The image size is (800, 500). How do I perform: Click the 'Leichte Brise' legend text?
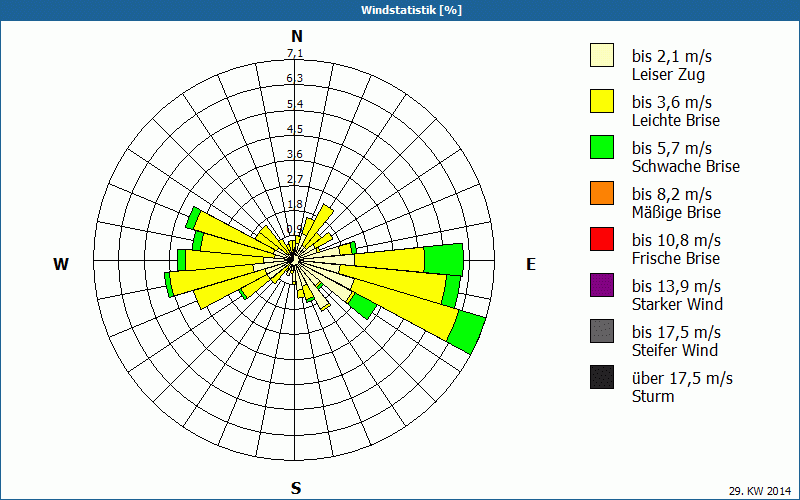[676, 120]
